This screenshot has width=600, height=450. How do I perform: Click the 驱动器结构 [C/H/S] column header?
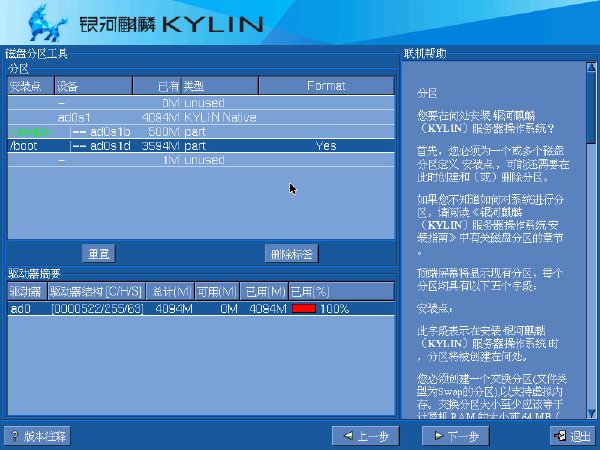[96, 292]
